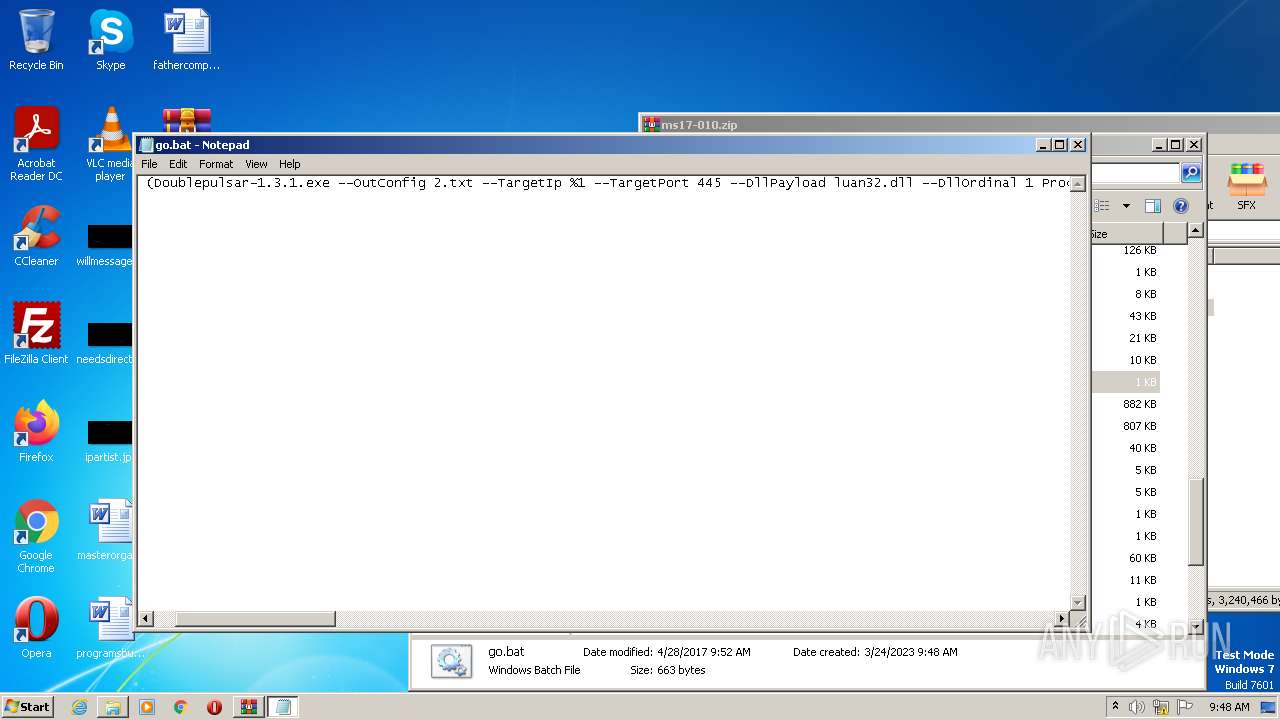Click the go.bat icon in details pane
1280x720 pixels.
click(x=451, y=661)
